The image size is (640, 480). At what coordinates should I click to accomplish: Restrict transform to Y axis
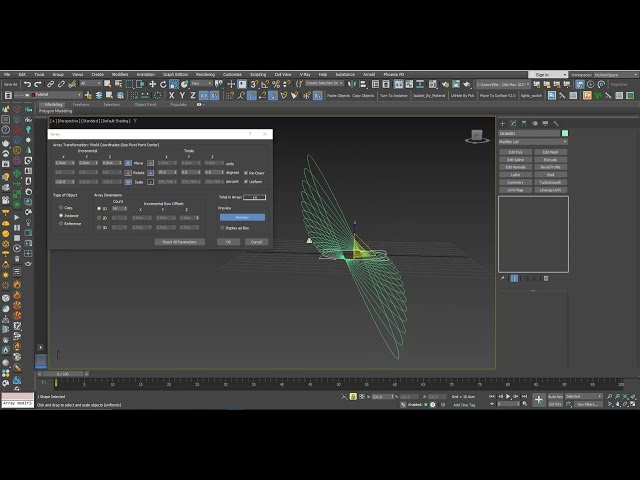[x=182, y=96]
